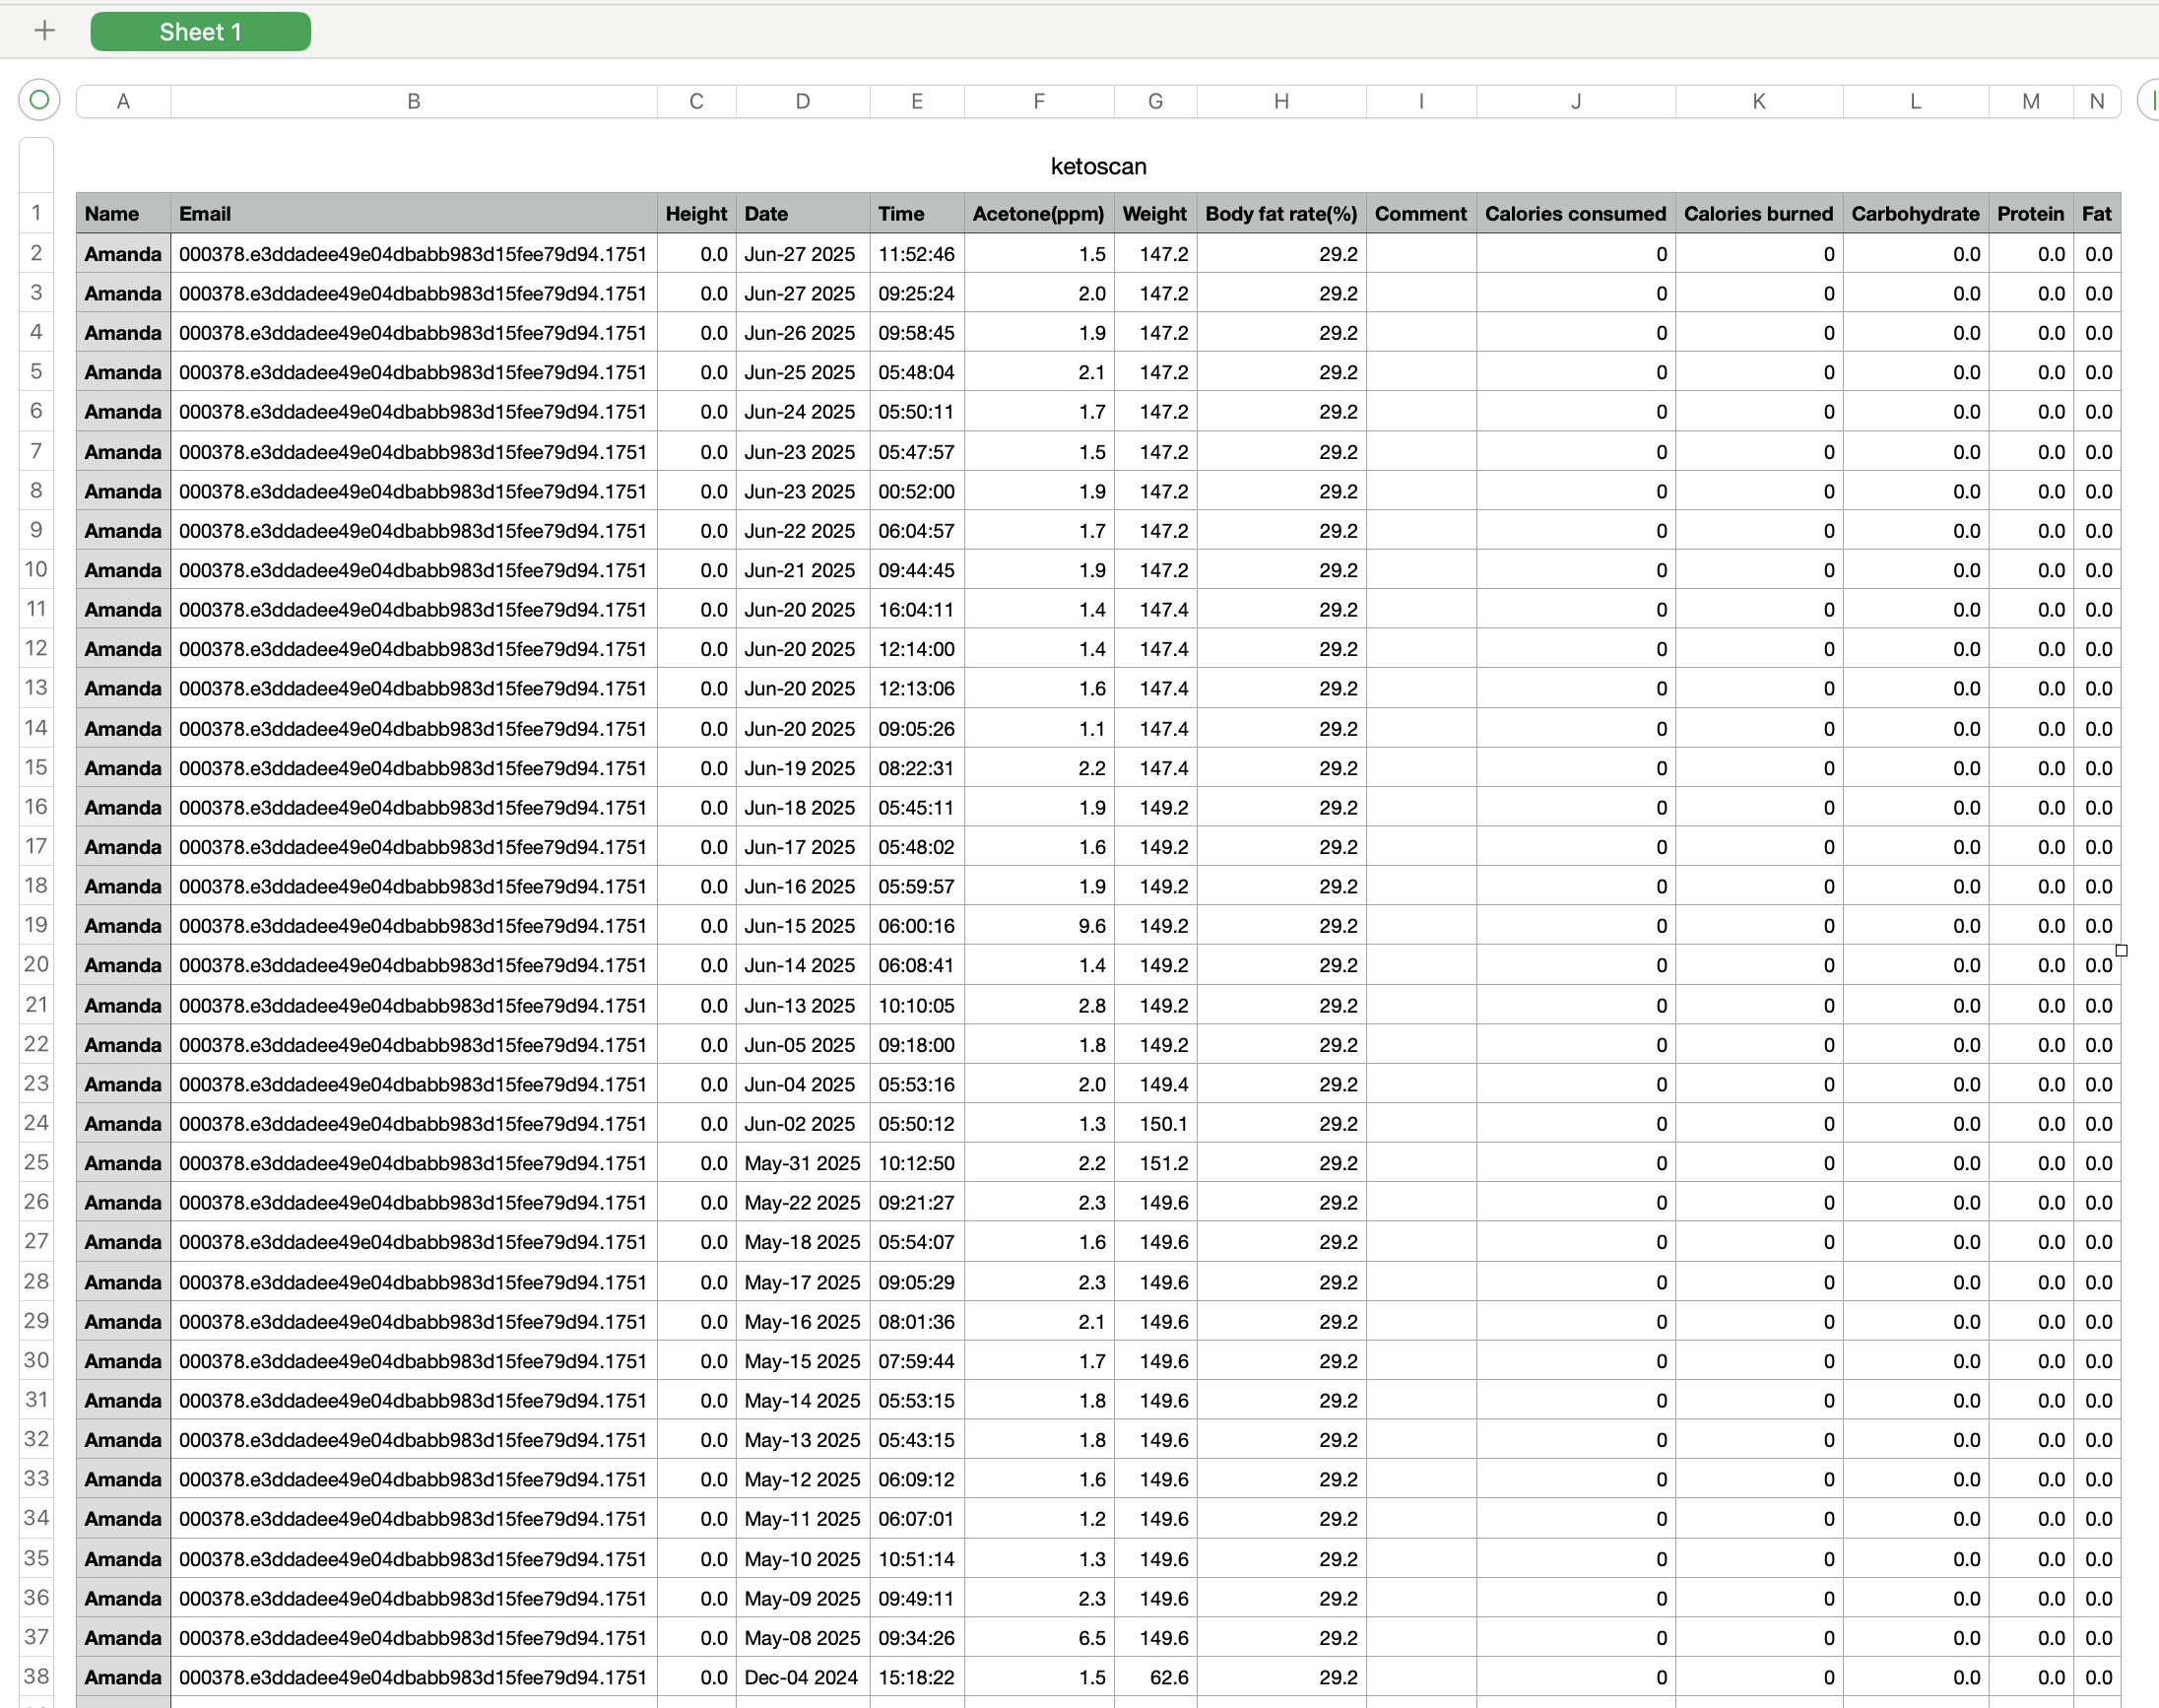Click the Date header cell
Screen dimensions: 2159x1708
[803, 213]
